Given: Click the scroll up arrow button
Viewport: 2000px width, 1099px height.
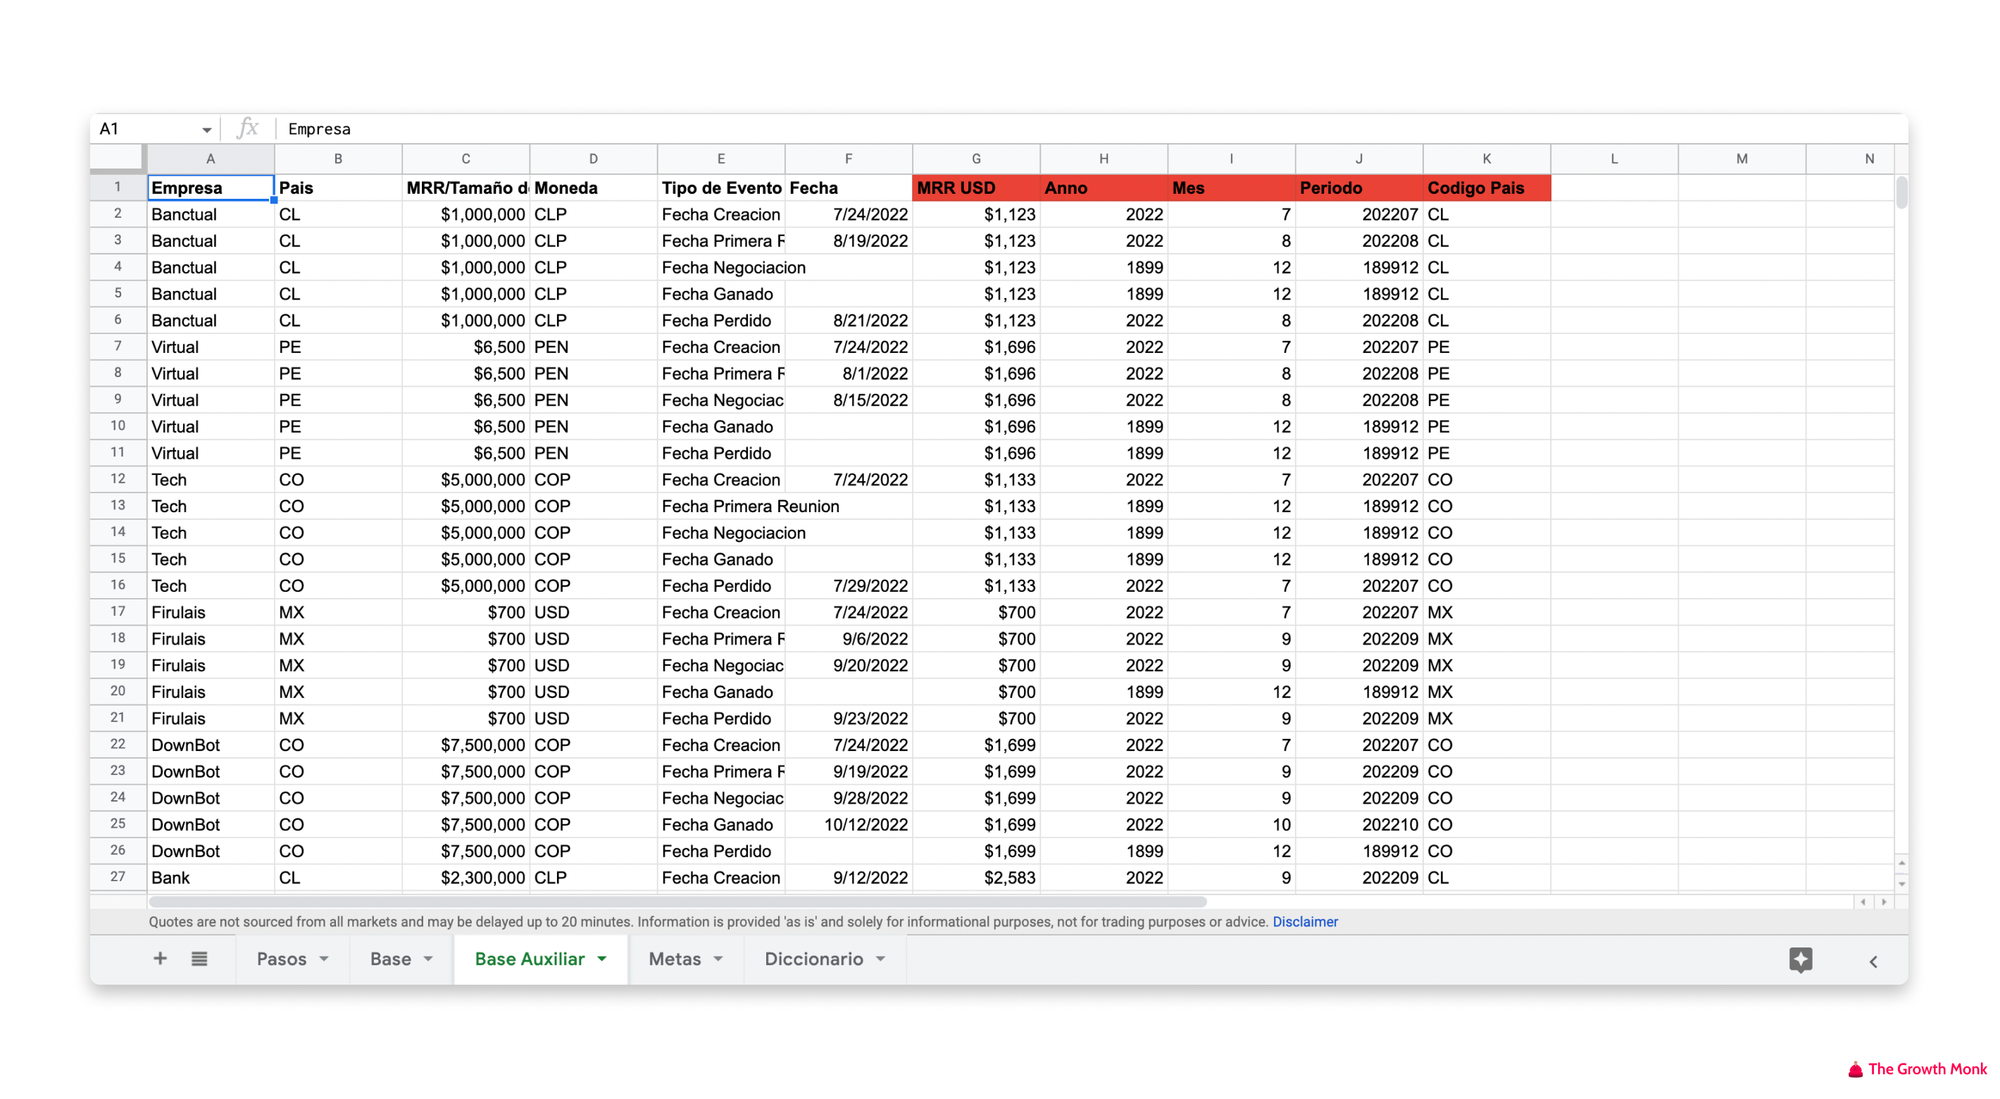Looking at the screenshot, I should pyautogui.click(x=1901, y=863).
